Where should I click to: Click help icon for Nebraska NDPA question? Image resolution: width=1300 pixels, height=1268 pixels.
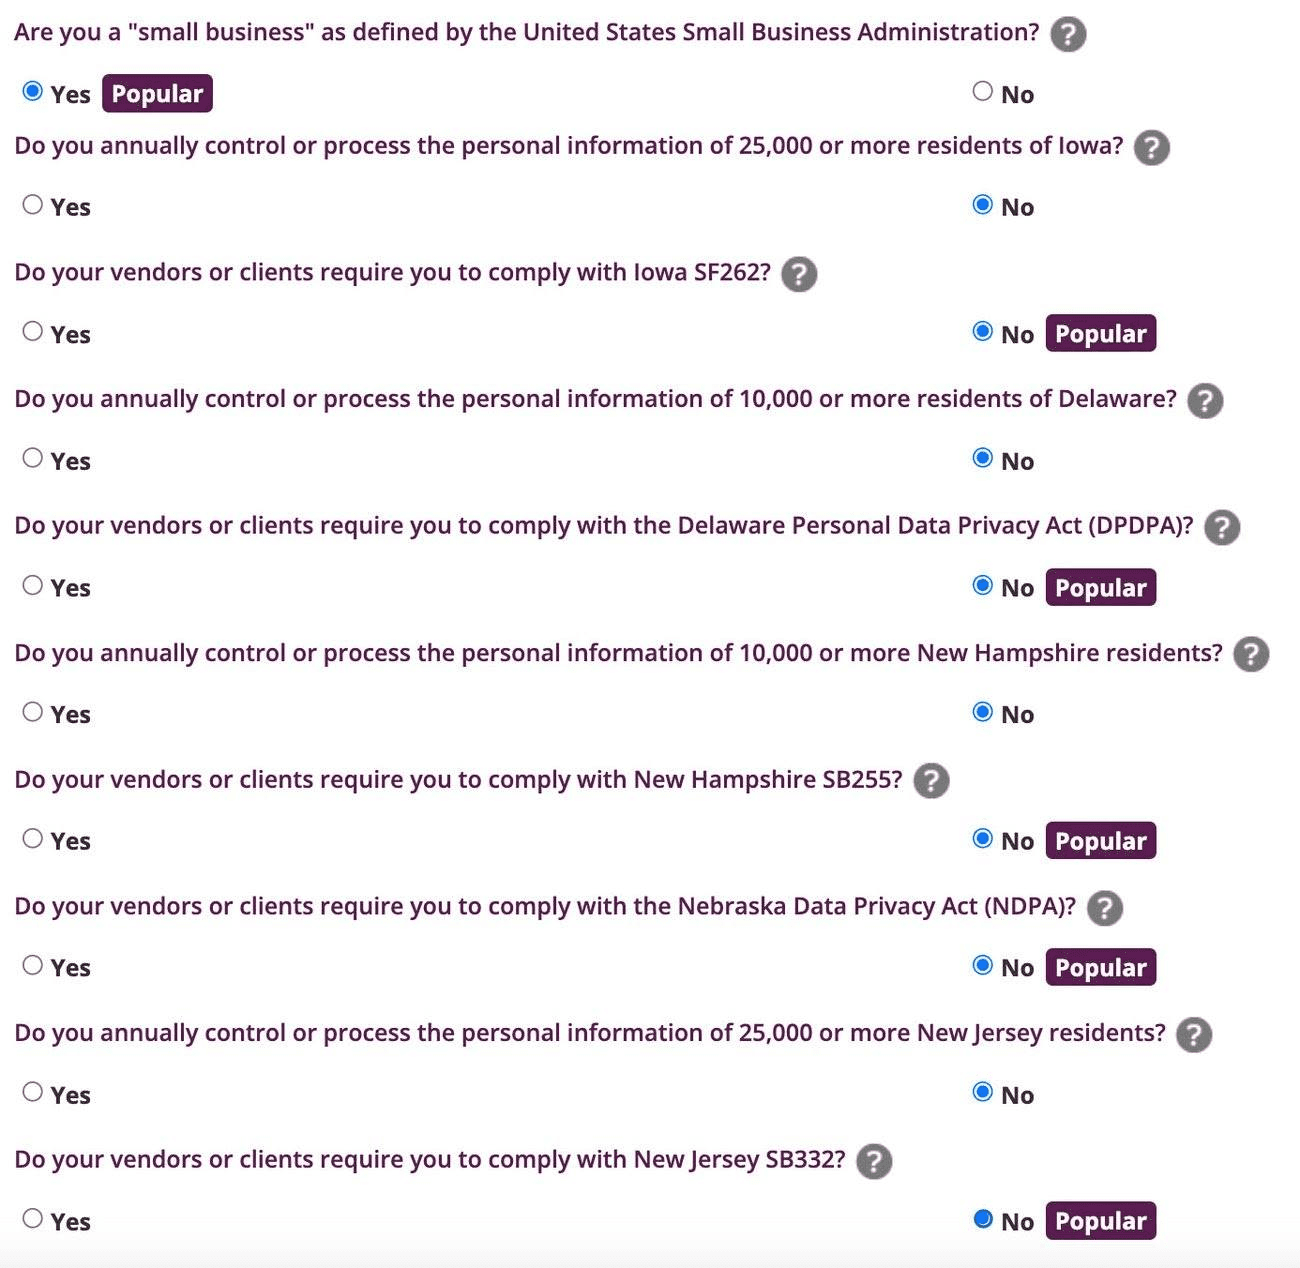click(x=1105, y=908)
